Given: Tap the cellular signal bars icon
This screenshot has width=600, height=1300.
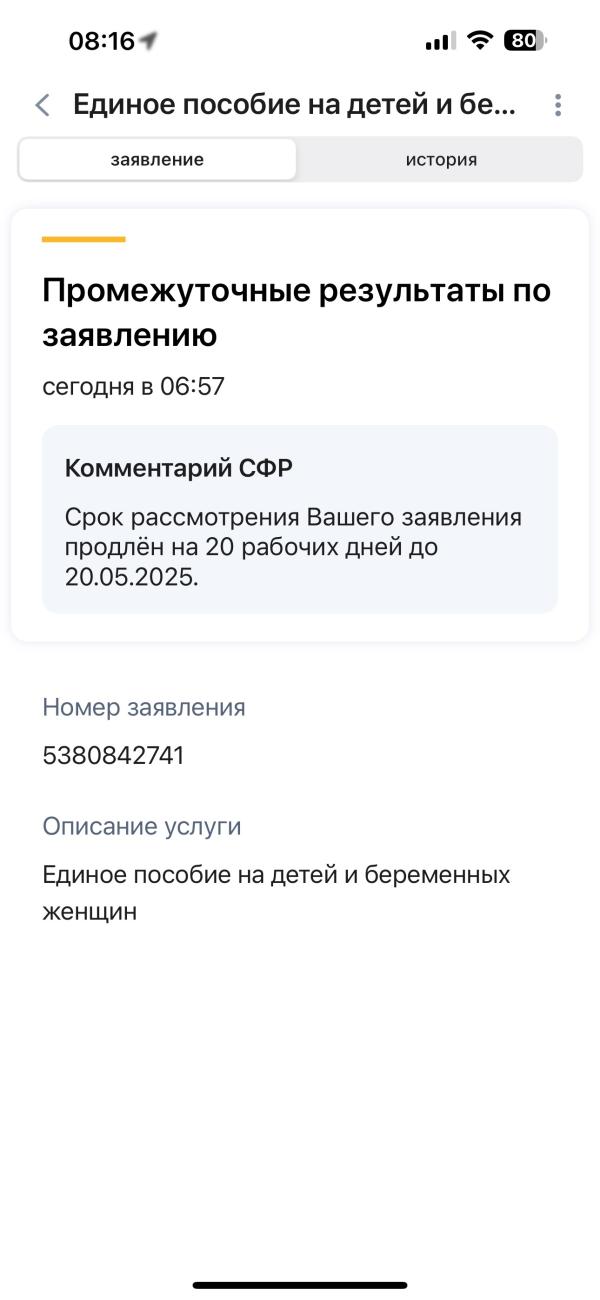Looking at the screenshot, I should (440, 41).
